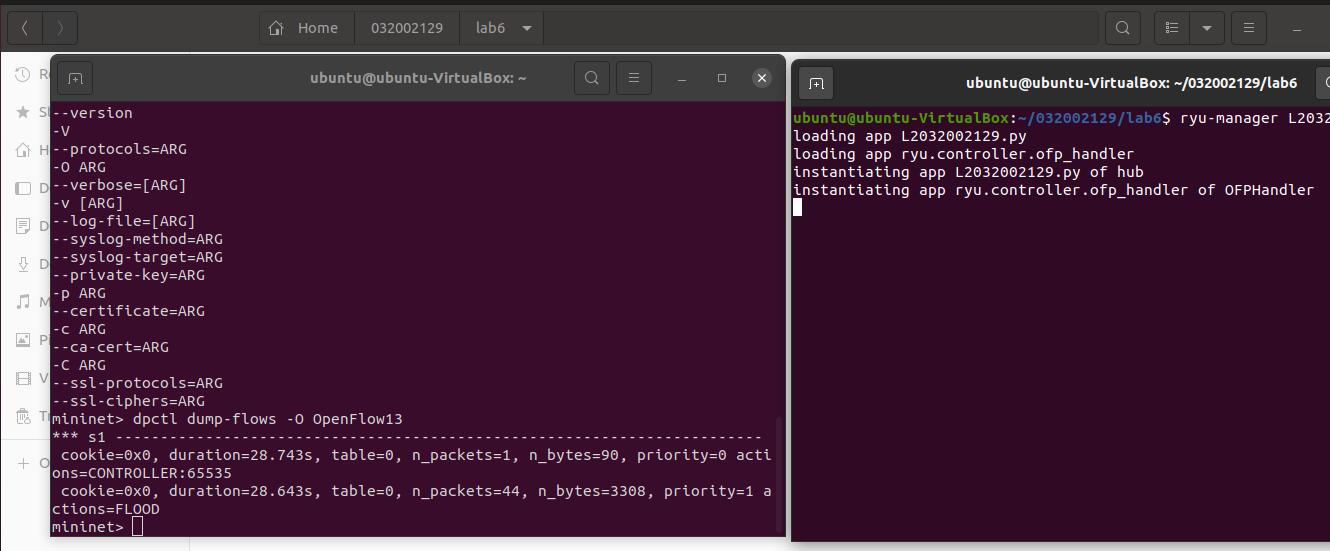Go forward in the file manager
1330x551 pixels.
[x=60, y=28]
